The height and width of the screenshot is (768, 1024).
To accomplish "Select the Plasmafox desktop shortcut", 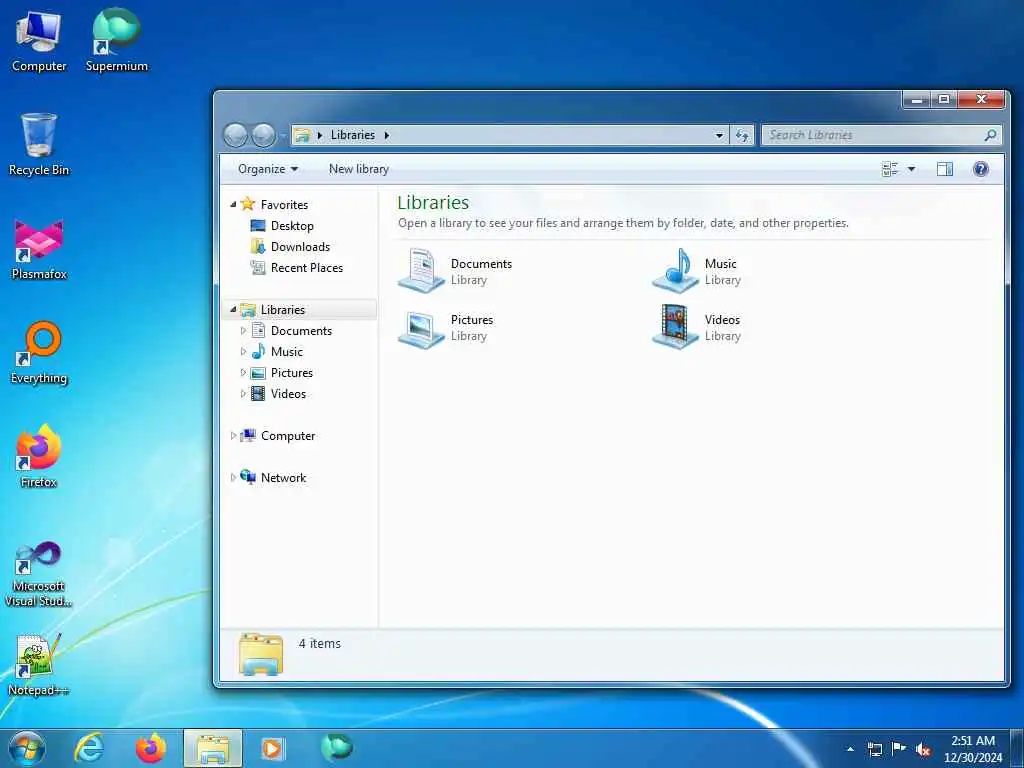I will click(39, 249).
